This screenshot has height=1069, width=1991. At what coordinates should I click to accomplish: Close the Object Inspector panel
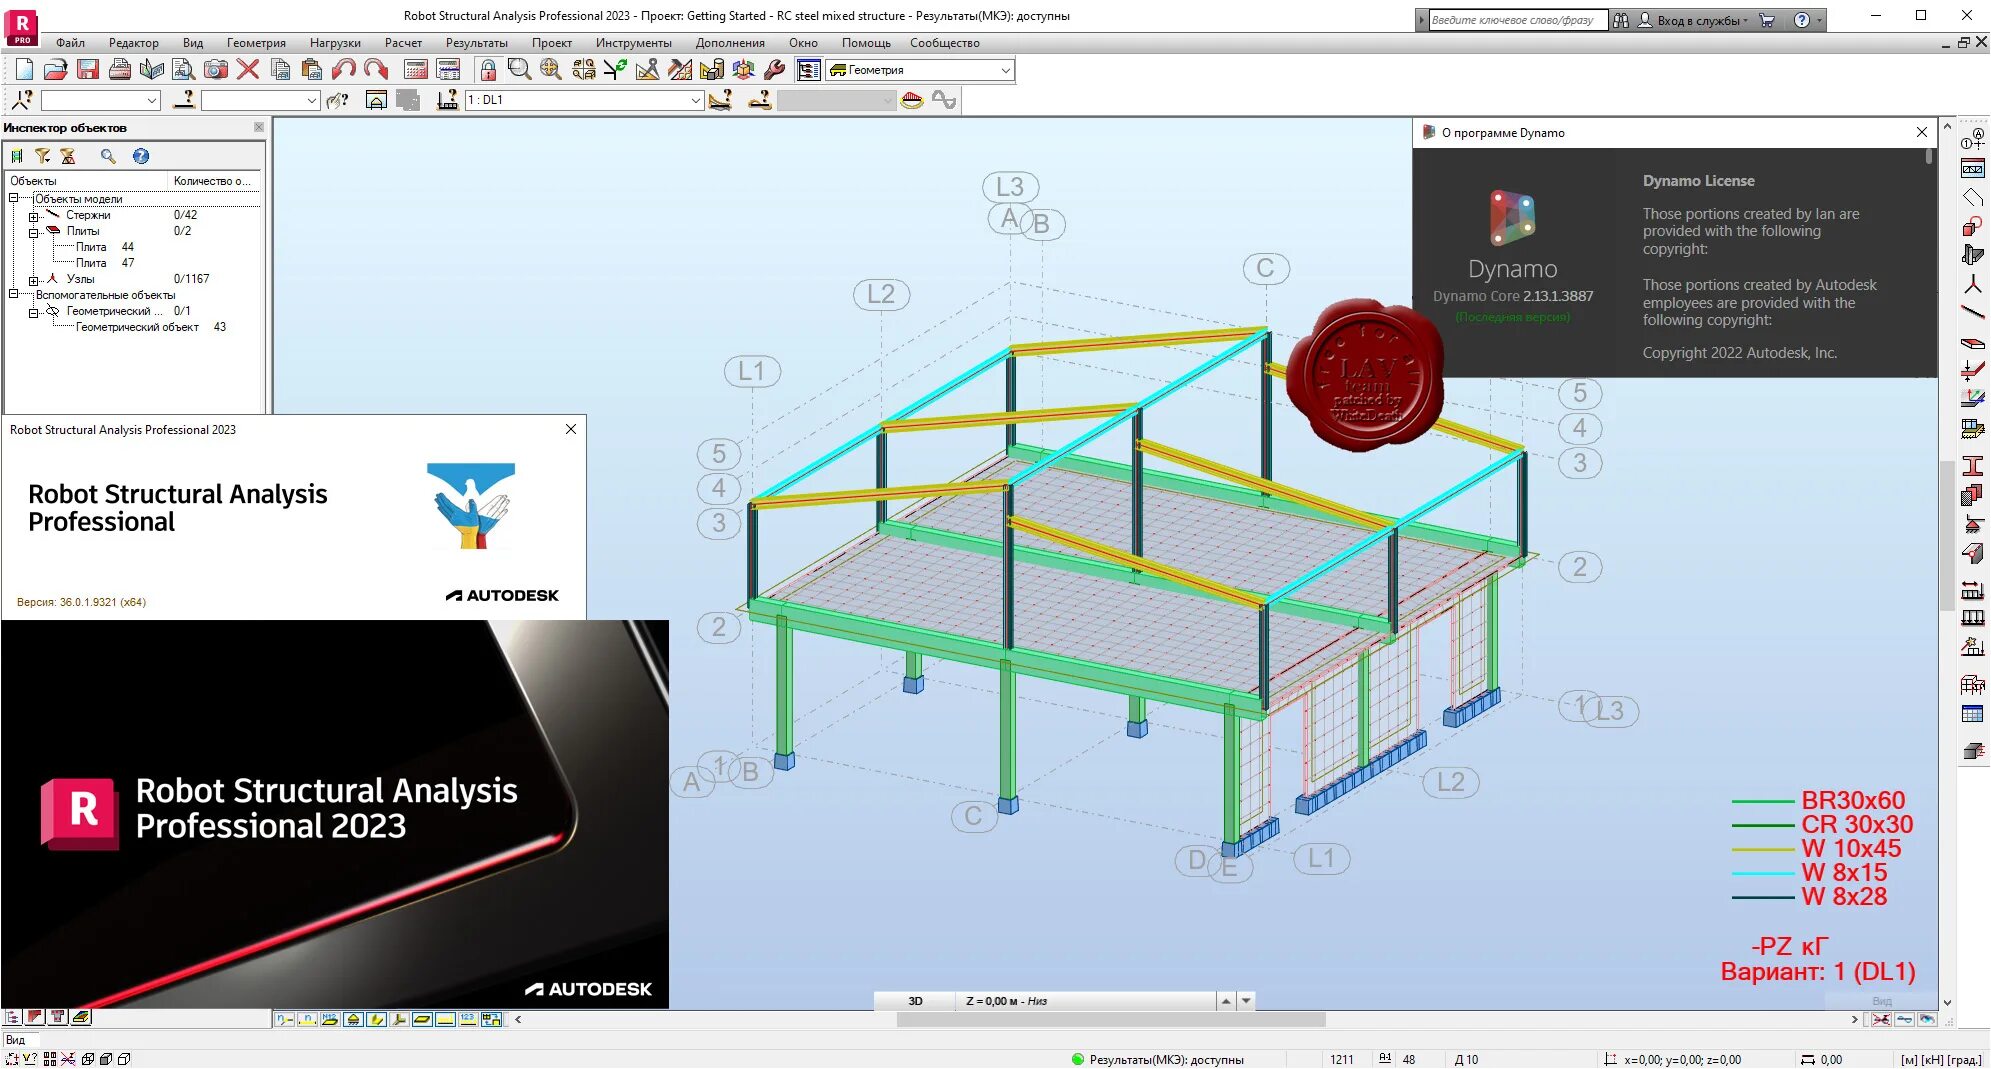[x=259, y=127]
